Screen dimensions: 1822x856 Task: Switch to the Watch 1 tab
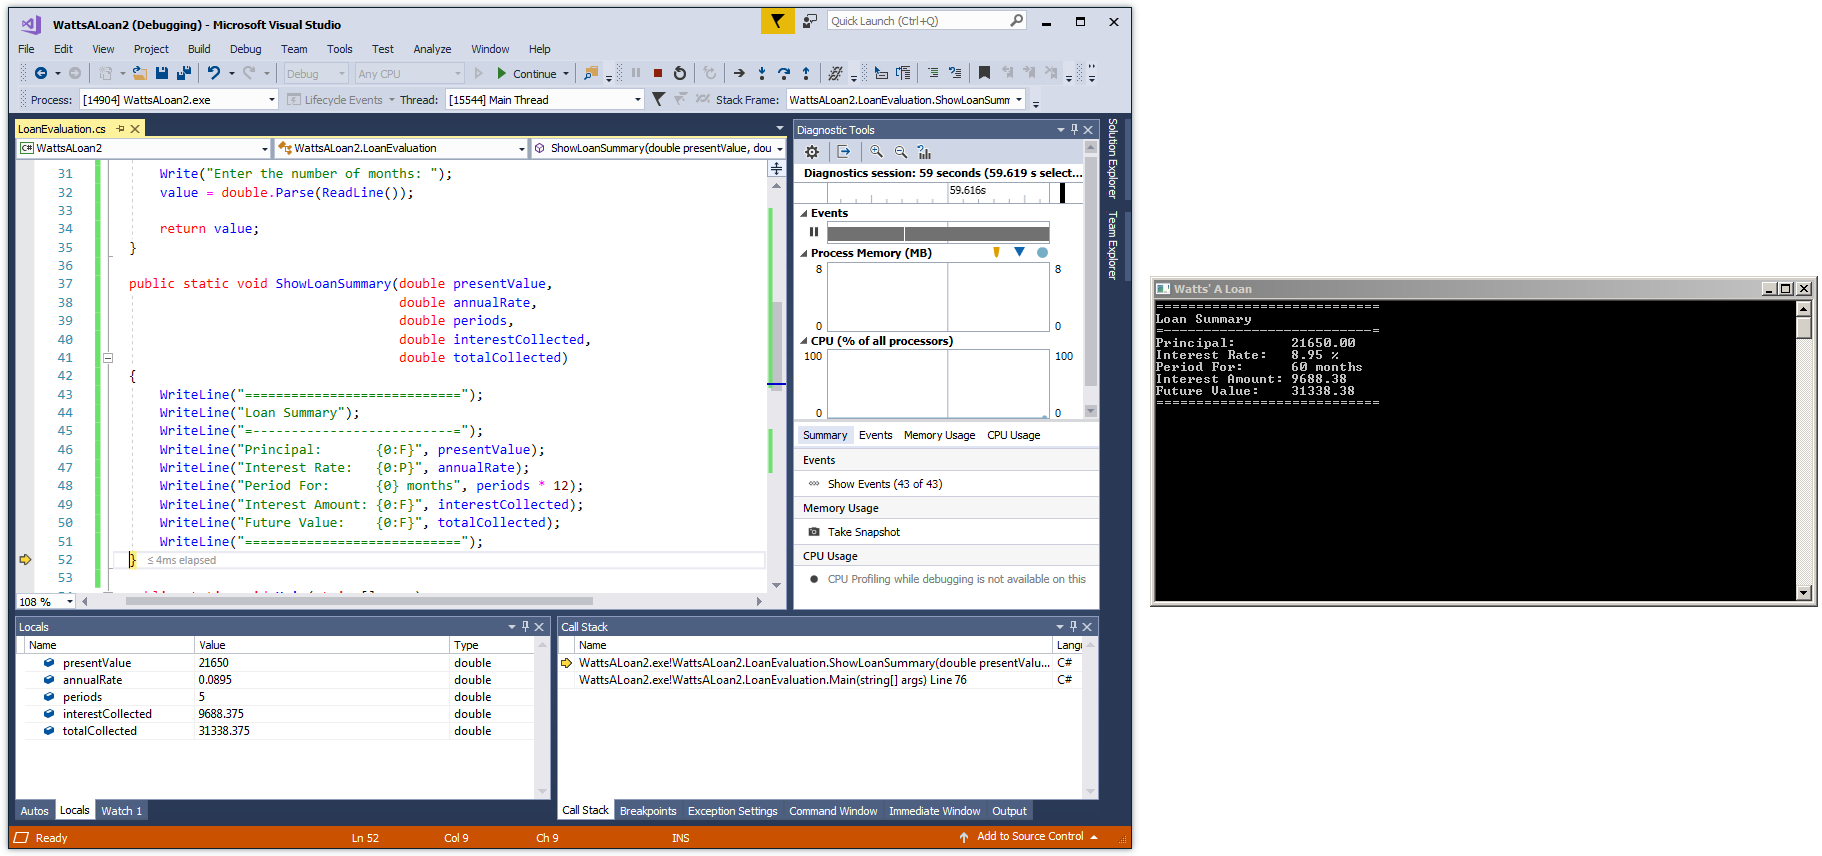pyautogui.click(x=121, y=811)
